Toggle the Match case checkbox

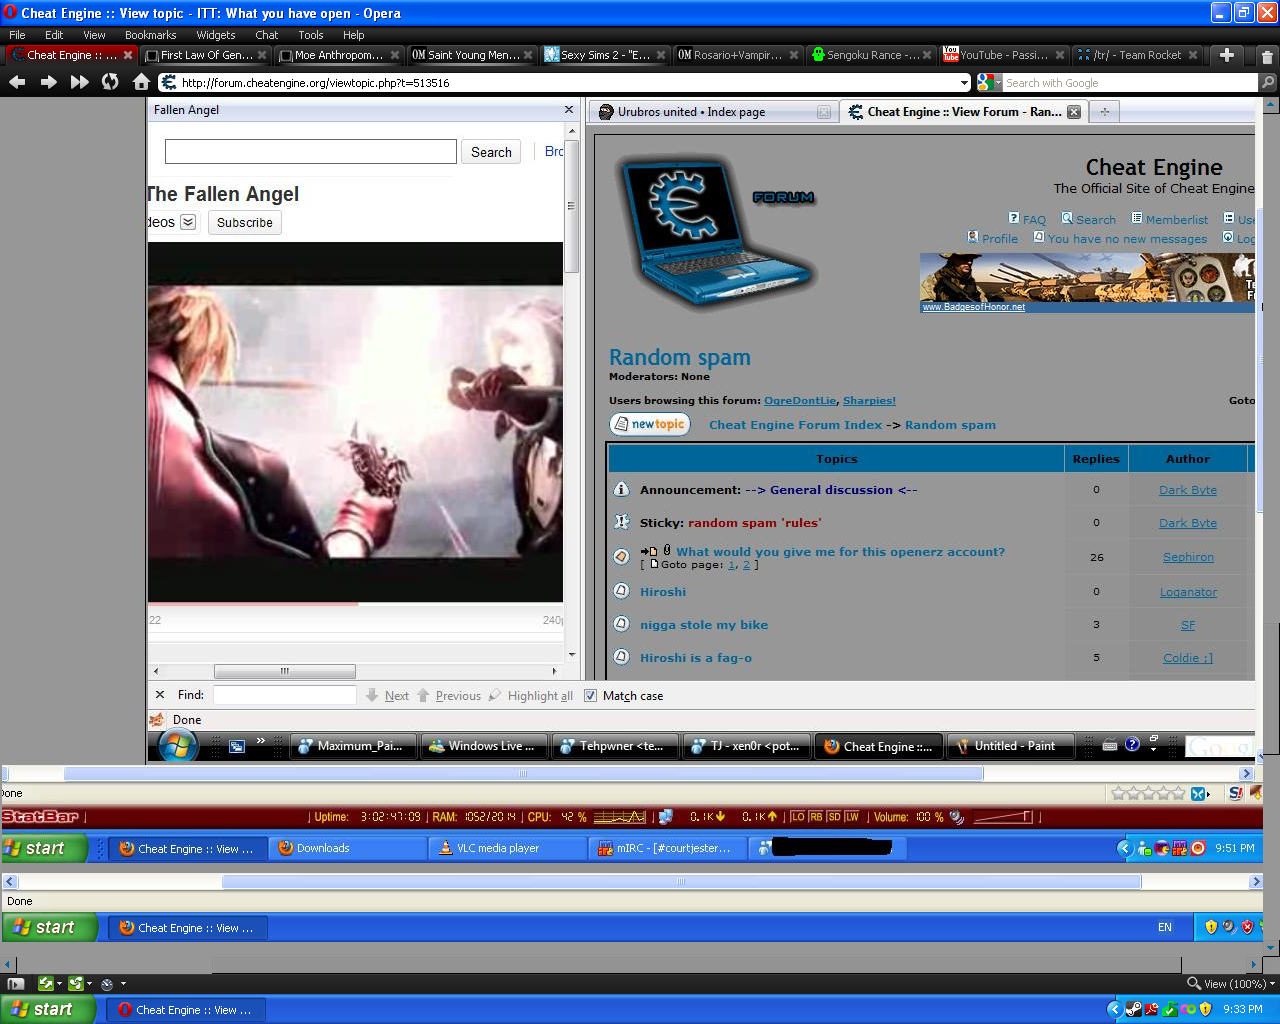click(591, 696)
